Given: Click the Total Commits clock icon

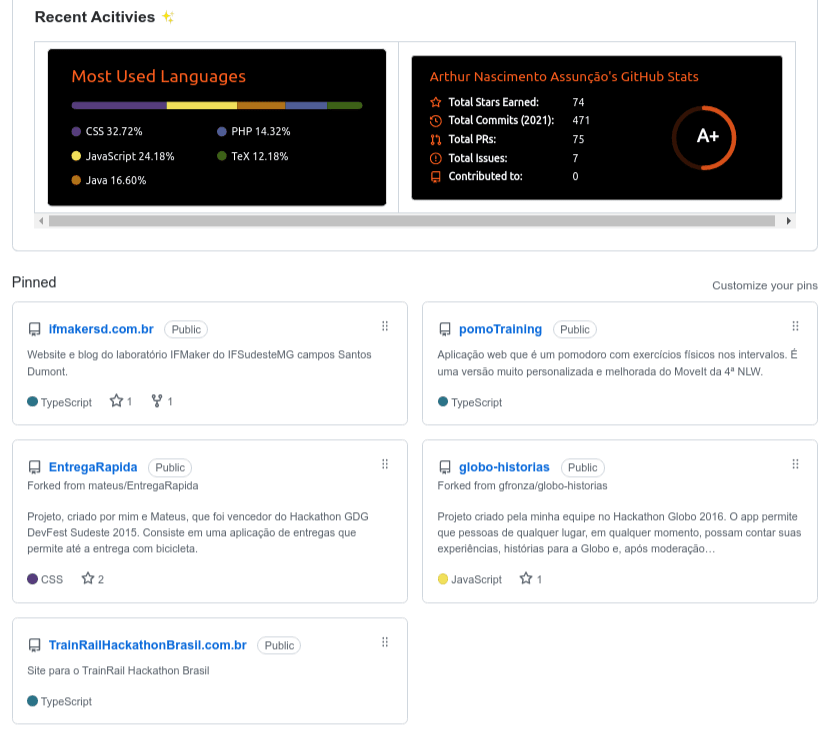Looking at the screenshot, I should click(x=436, y=121).
